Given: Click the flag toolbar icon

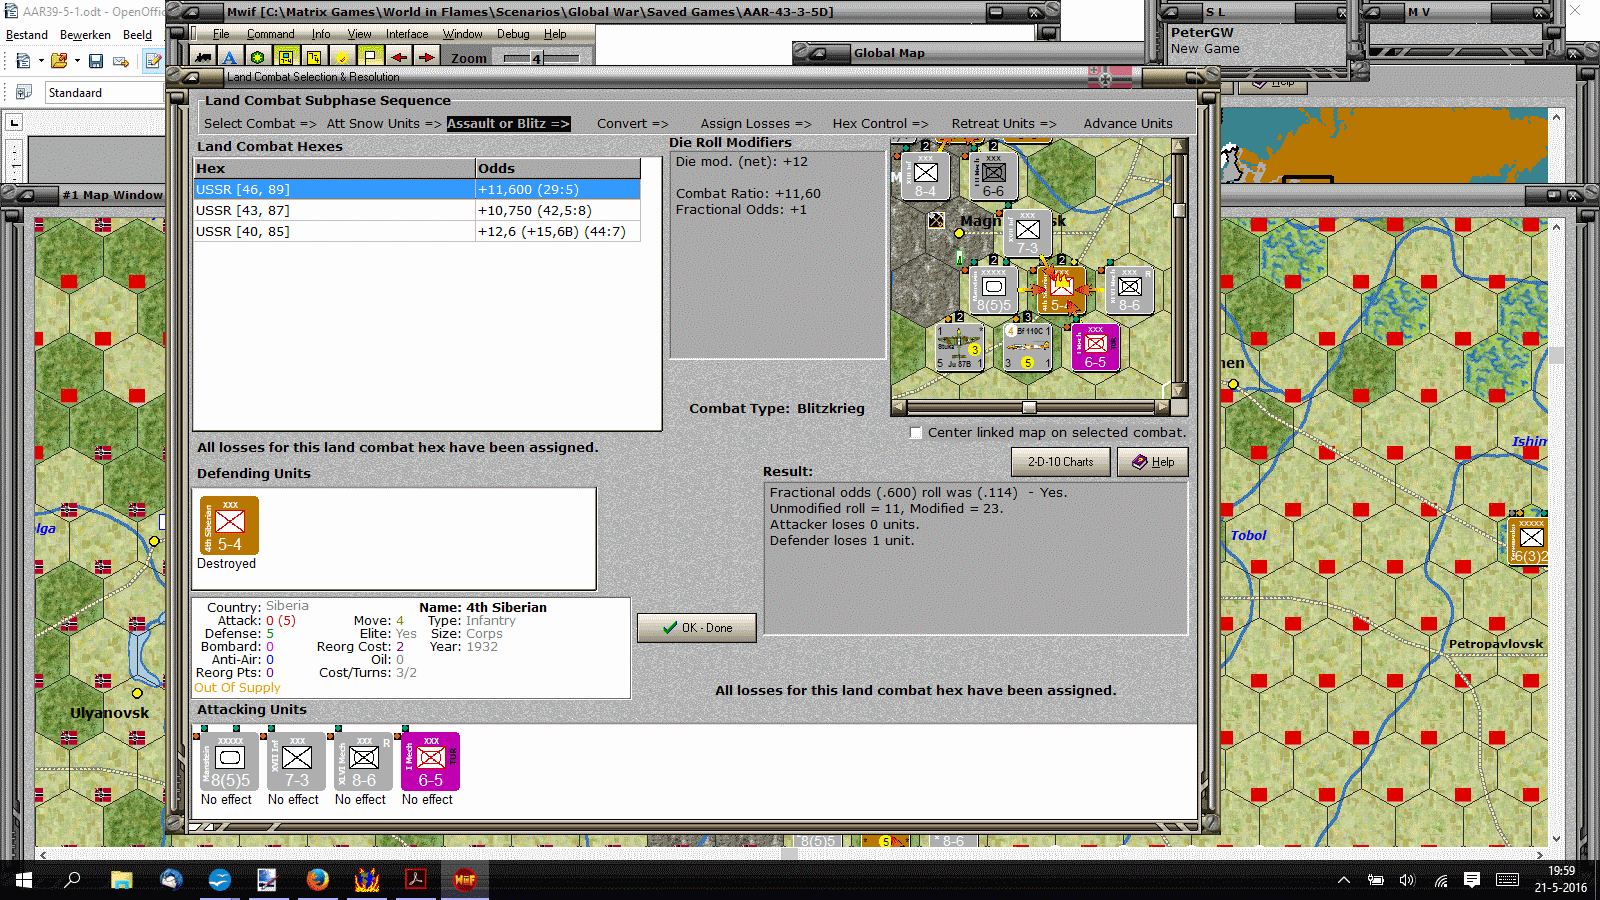Looking at the screenshot, I should click(x=370, y=57).
